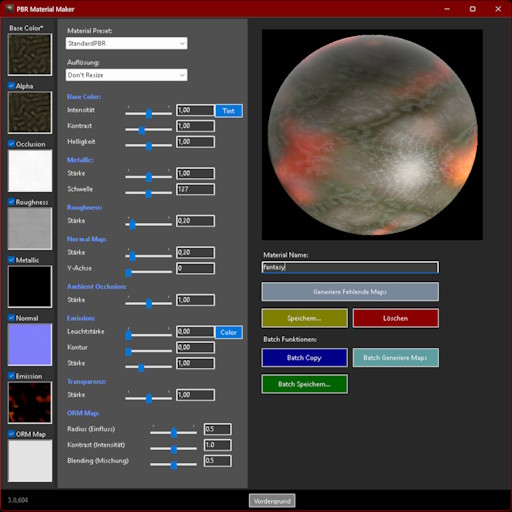The image size is (512, 512).
Task: Click the Base Color Kontrast value field
Action: (195, 126)
